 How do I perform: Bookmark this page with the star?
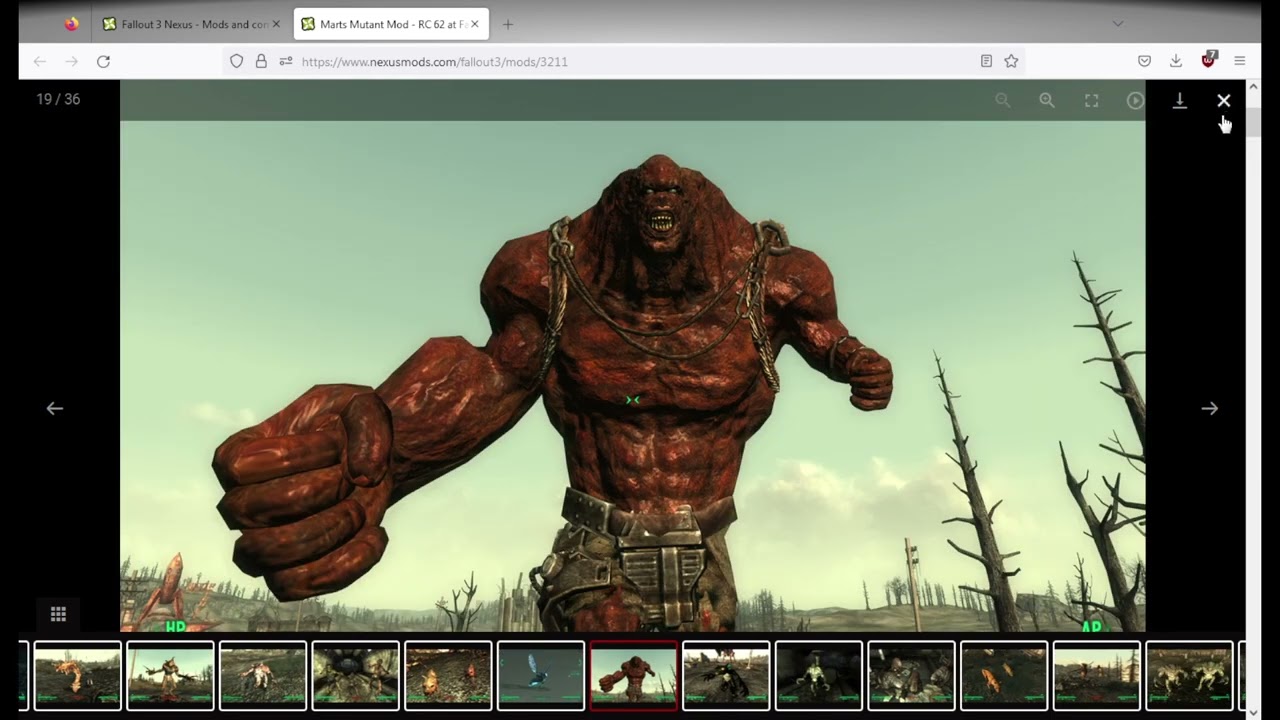pos(1011,61)
